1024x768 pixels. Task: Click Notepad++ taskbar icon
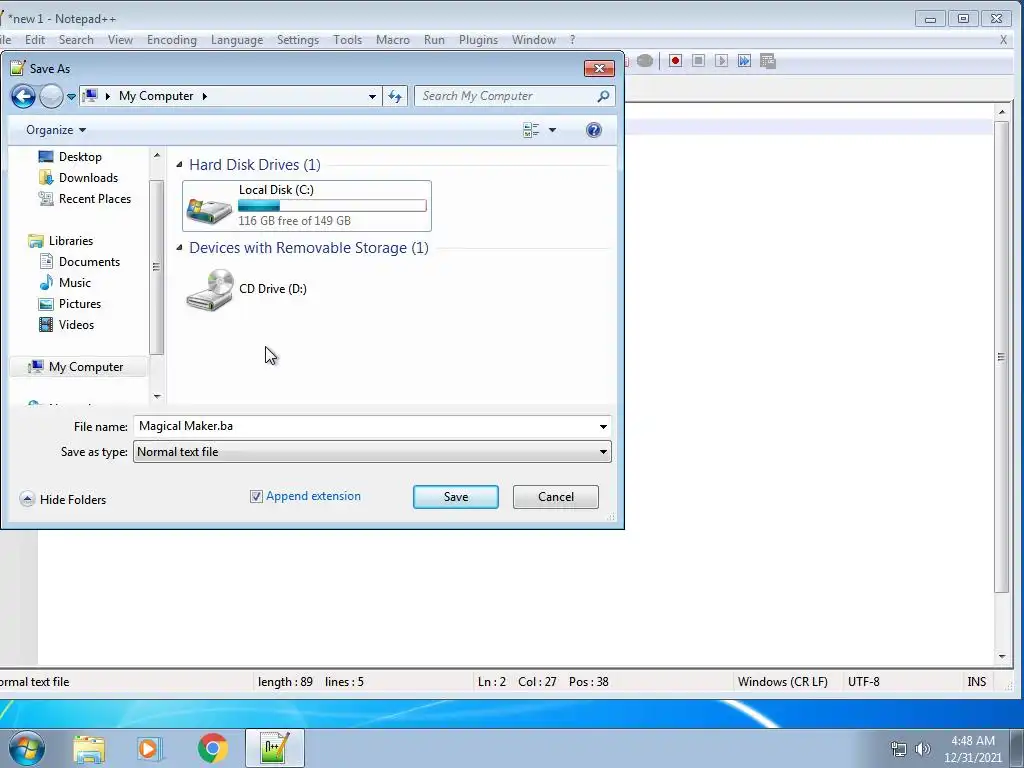pyautogui.click(x=275, y=748)
